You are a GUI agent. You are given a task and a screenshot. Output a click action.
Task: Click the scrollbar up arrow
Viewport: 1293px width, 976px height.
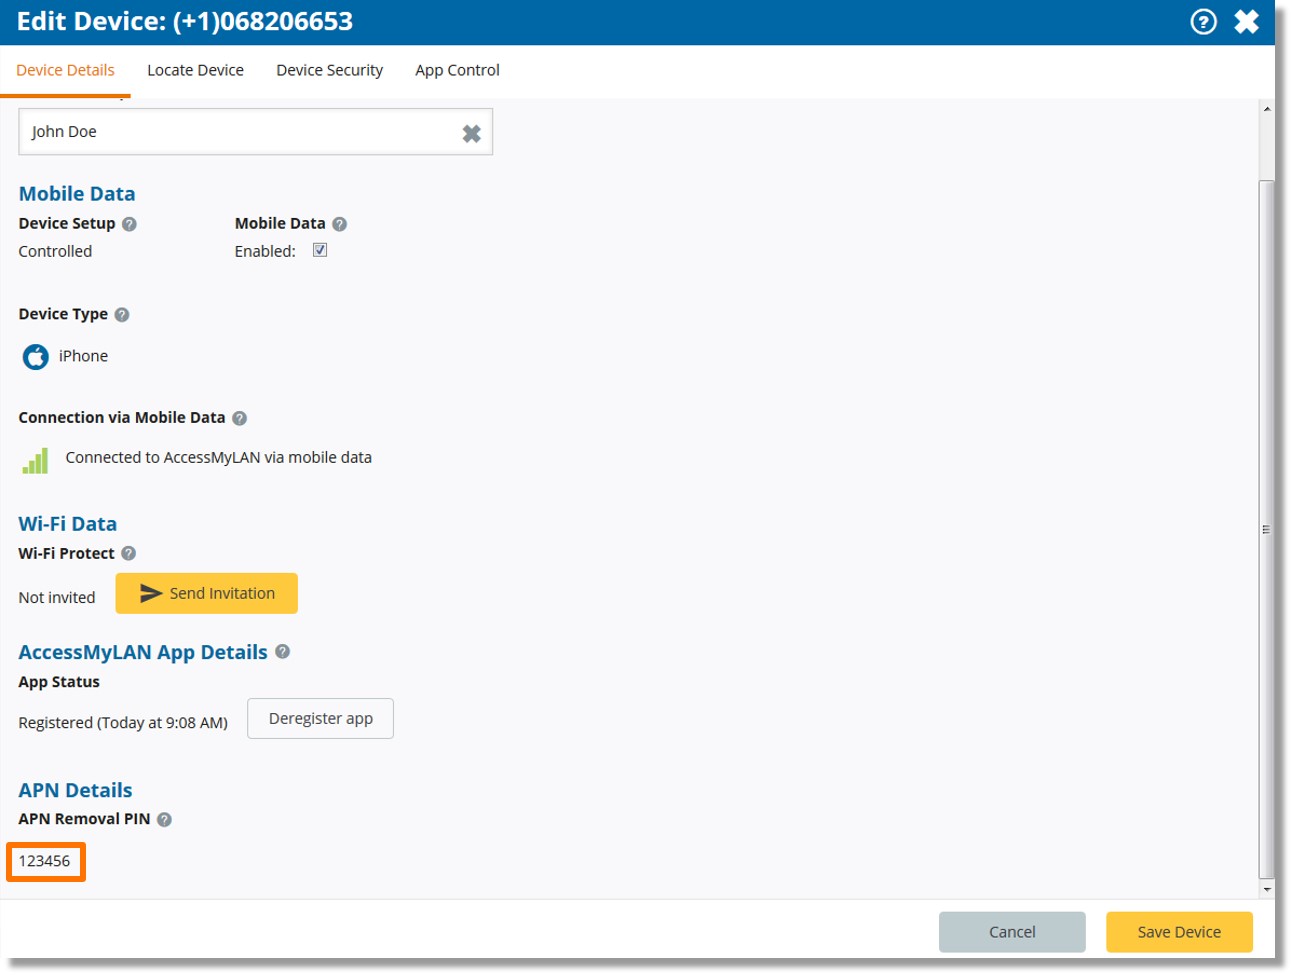point(1267,108)
